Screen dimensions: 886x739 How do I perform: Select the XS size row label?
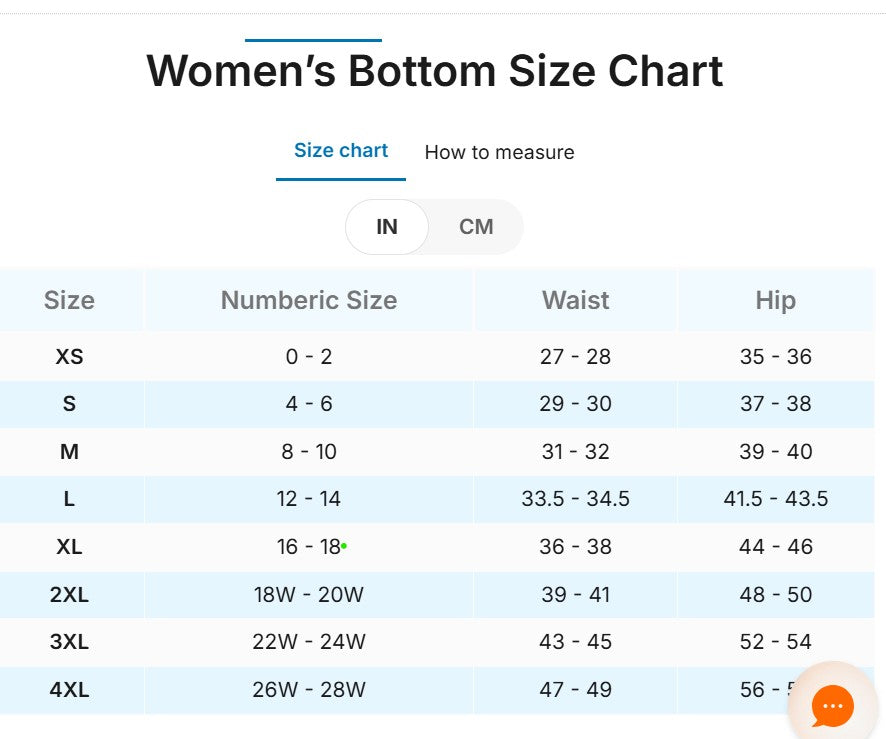pyautogui.click(x=69, y=357)
